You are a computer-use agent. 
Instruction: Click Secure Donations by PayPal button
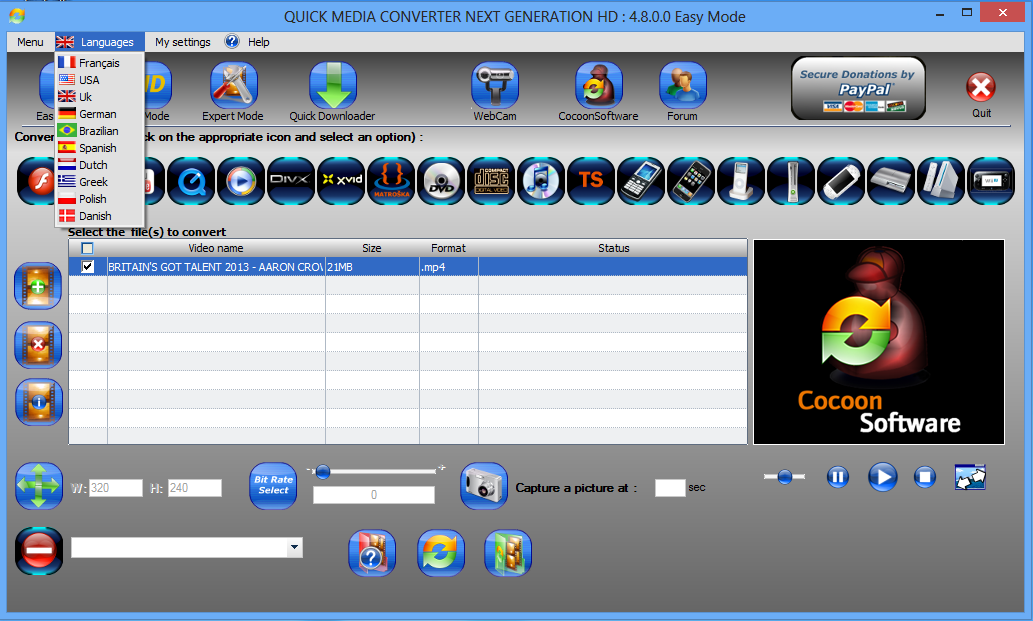[858, 88]
